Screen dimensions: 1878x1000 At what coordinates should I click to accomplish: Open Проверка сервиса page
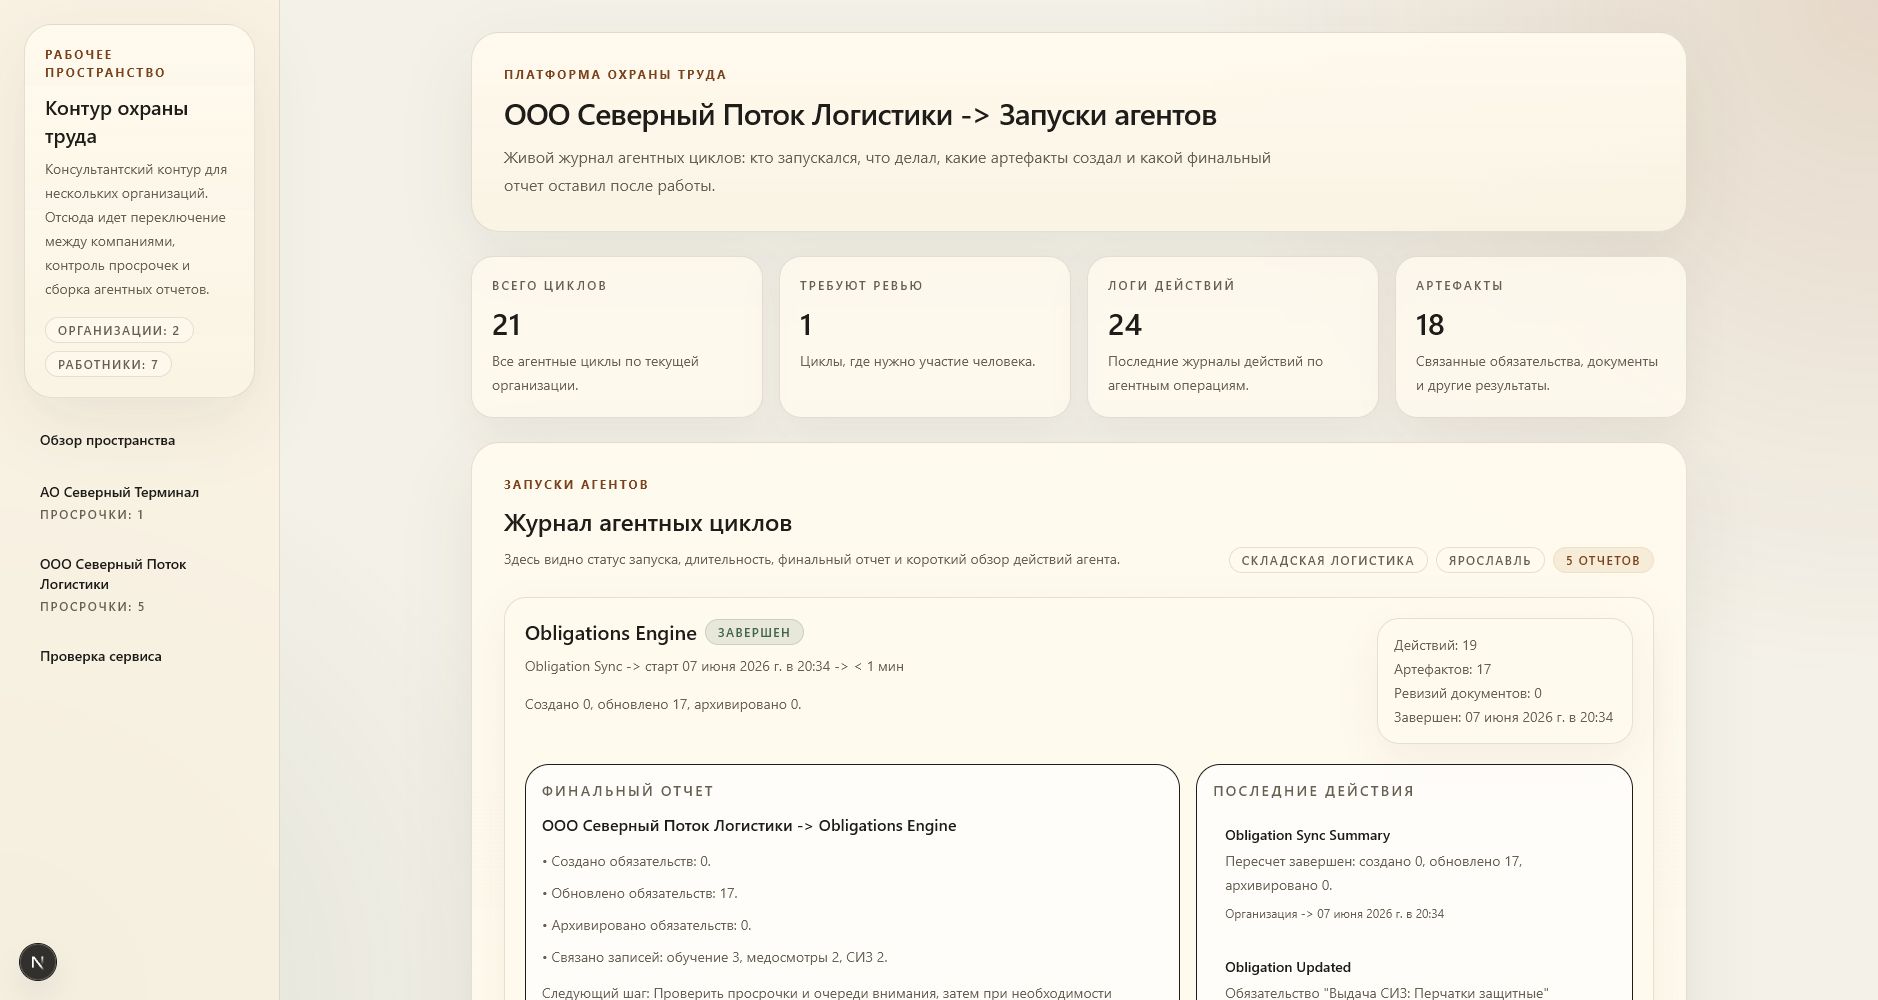coord(100,656)
